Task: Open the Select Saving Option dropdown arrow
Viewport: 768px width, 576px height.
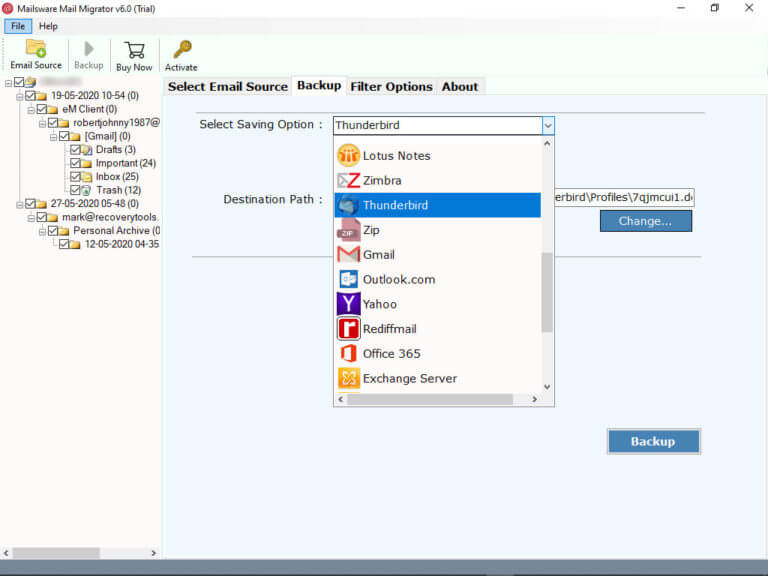Action: click(x=548, y=125)
